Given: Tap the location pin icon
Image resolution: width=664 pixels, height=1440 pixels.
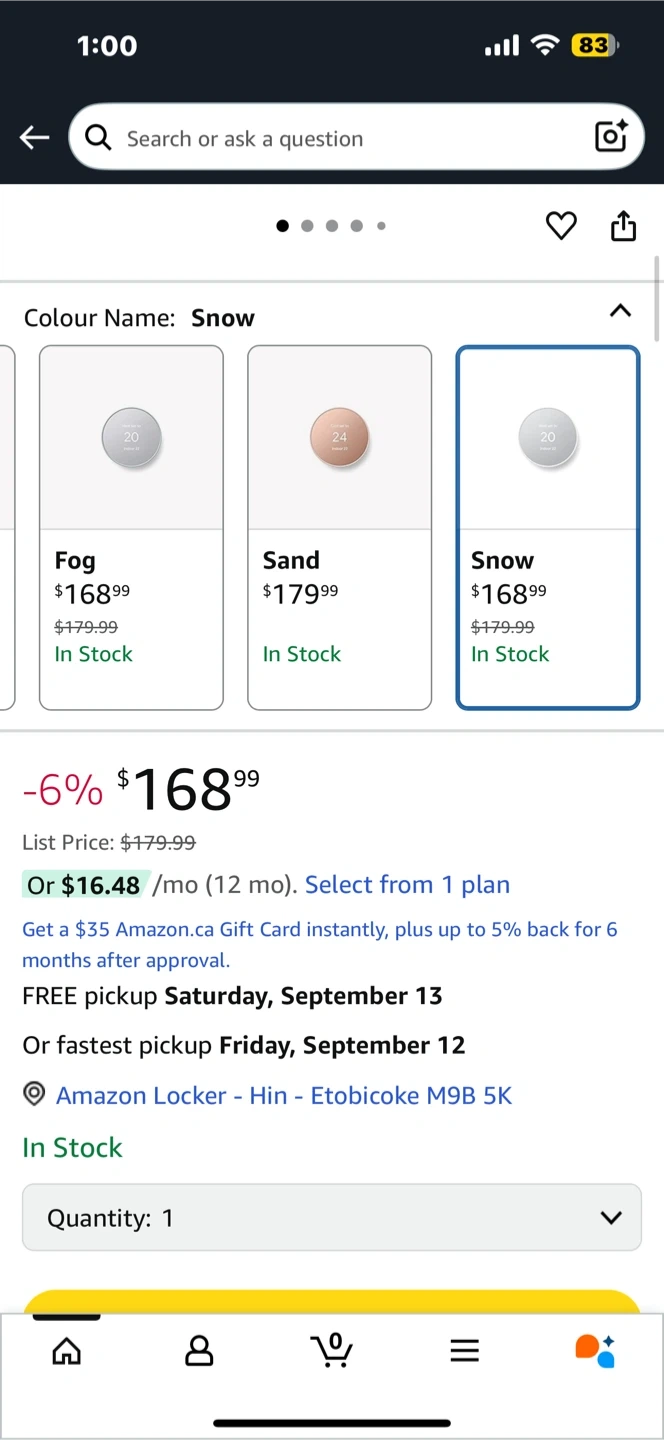Looking at the screenshot, I should [x=34, y=1095].
